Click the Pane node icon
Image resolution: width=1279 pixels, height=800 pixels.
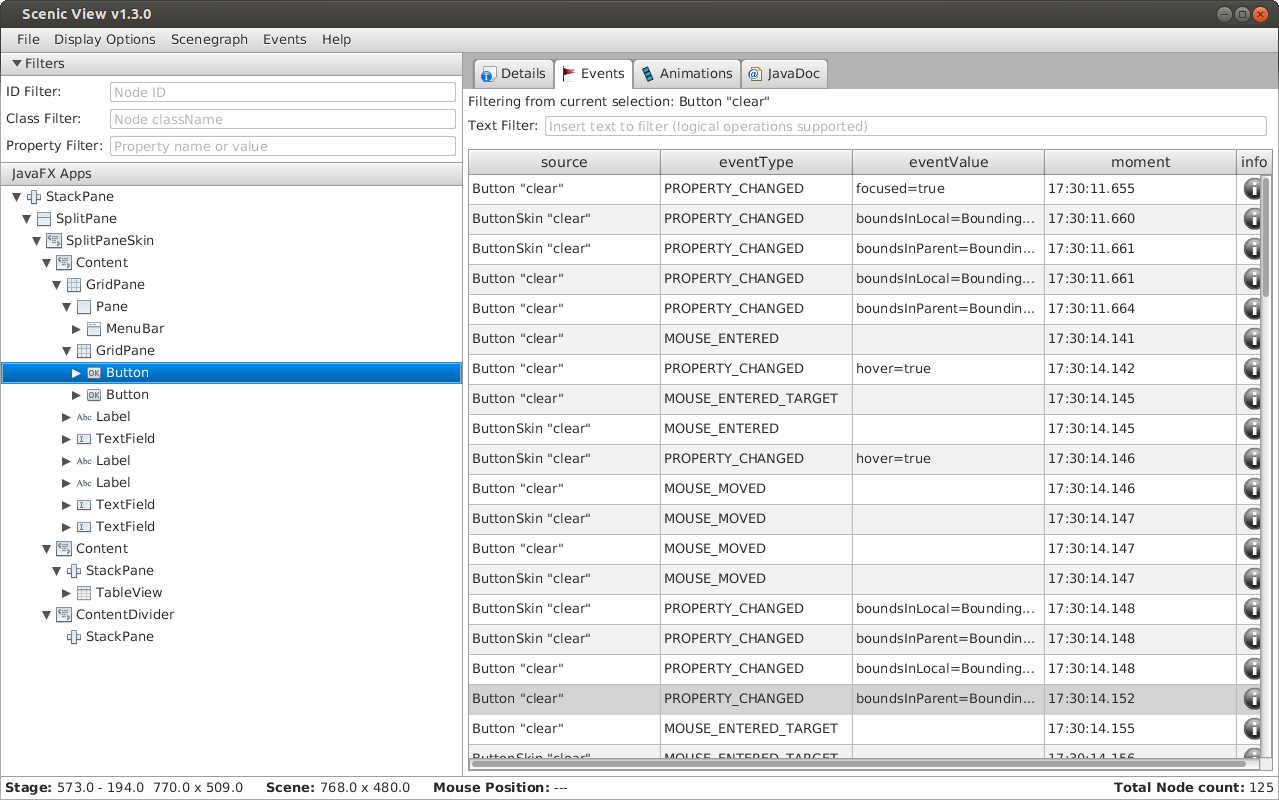pyautogui.click(x=84, y=307)
